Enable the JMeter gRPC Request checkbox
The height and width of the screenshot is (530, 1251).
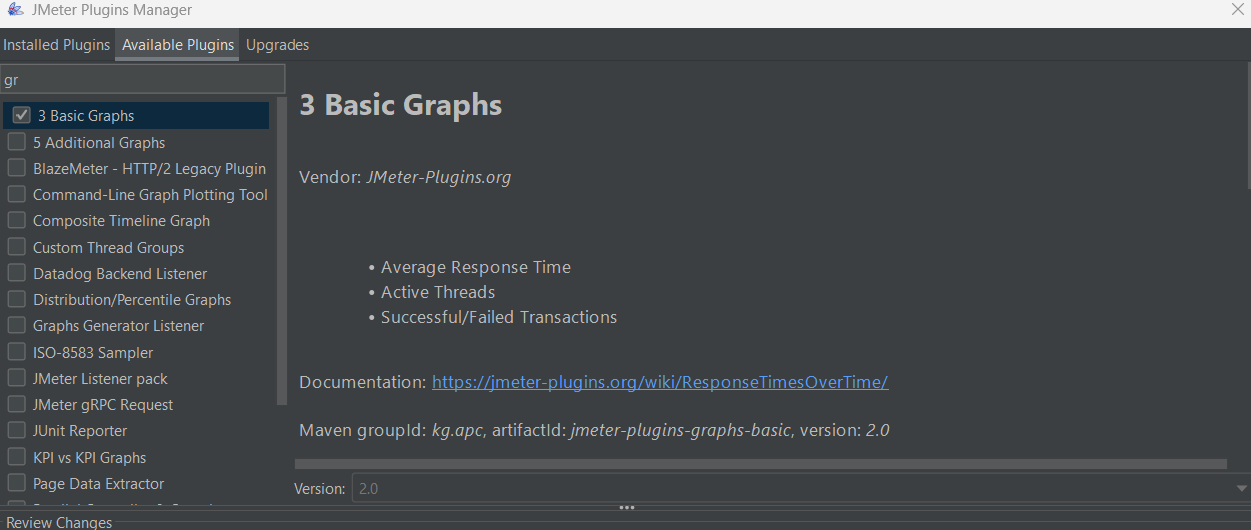click(x=16, y=404)
